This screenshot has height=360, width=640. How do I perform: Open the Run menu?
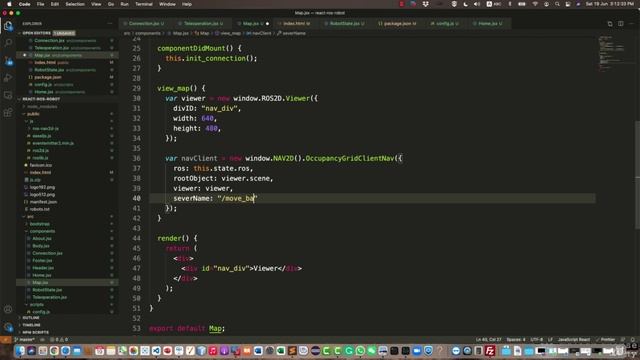tap(124, 4)
